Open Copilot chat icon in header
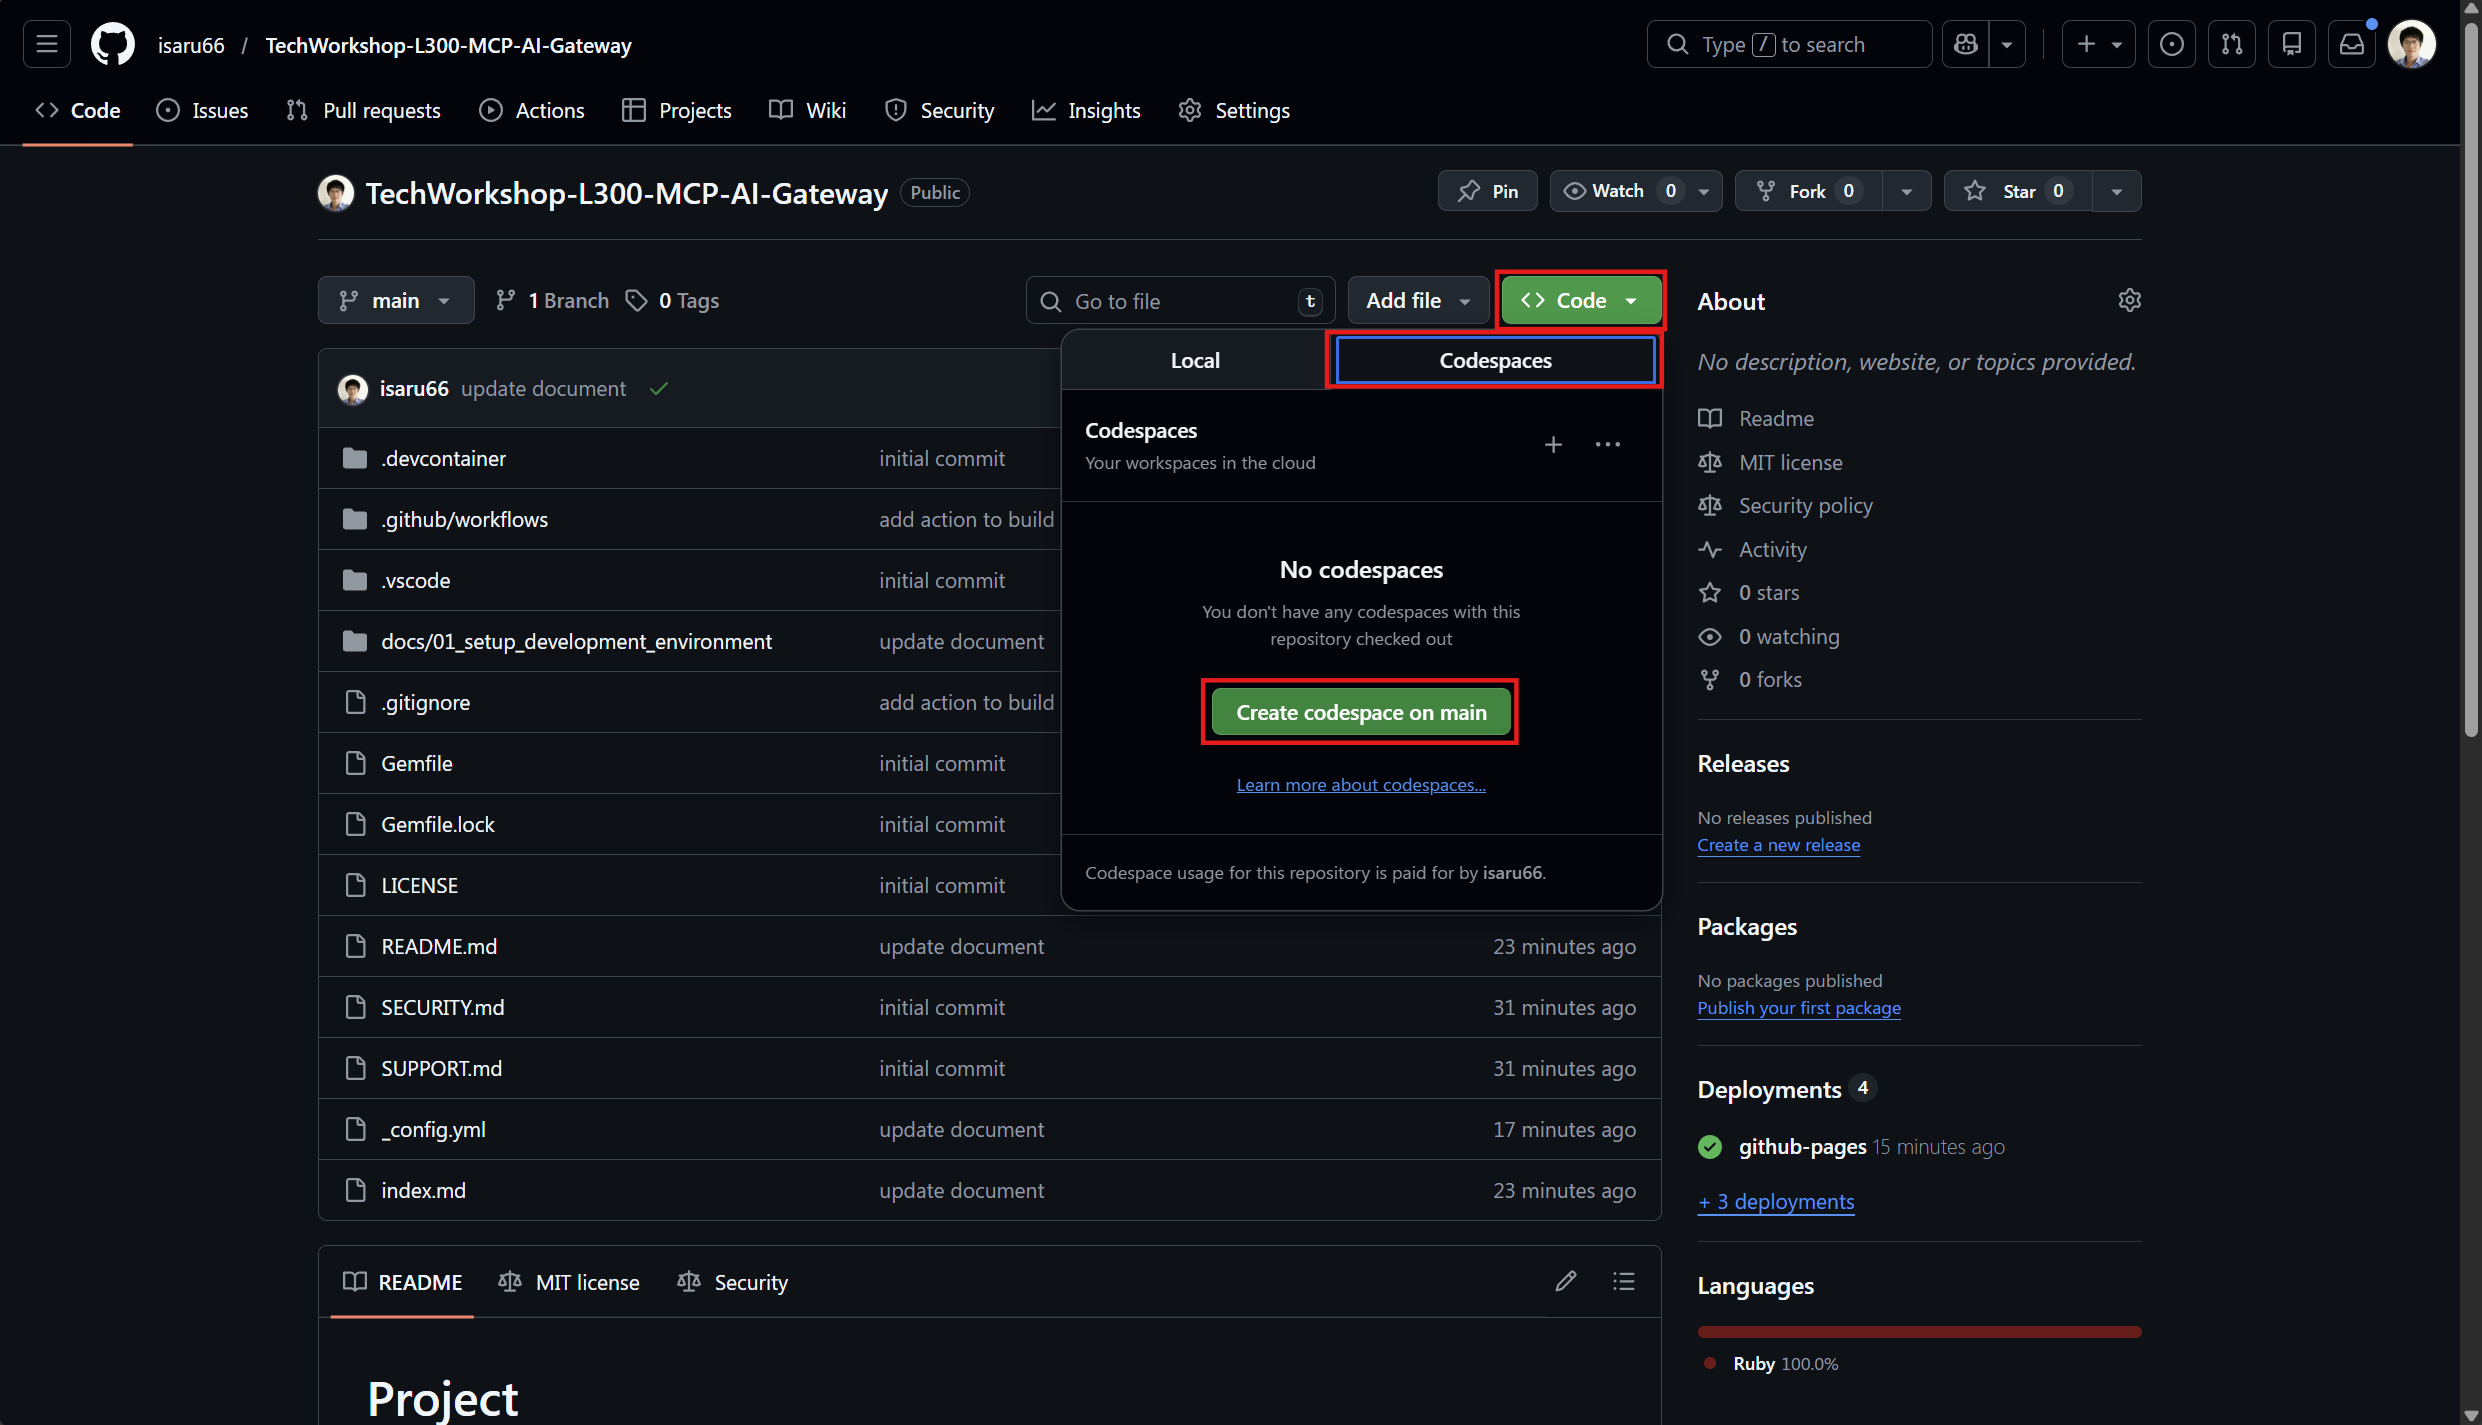The width and height of the screenshot is (2482, 1425). point(1966,45)
